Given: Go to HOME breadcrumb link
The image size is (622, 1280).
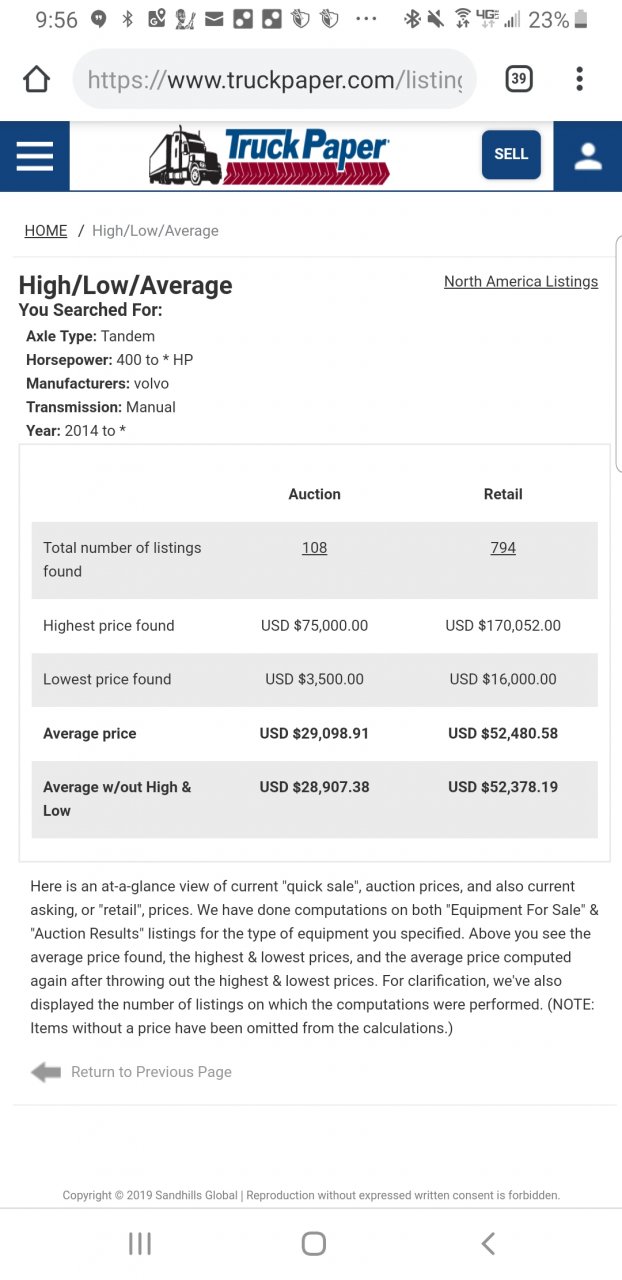Looking at the screenshot, I should [x=46, y=231].
